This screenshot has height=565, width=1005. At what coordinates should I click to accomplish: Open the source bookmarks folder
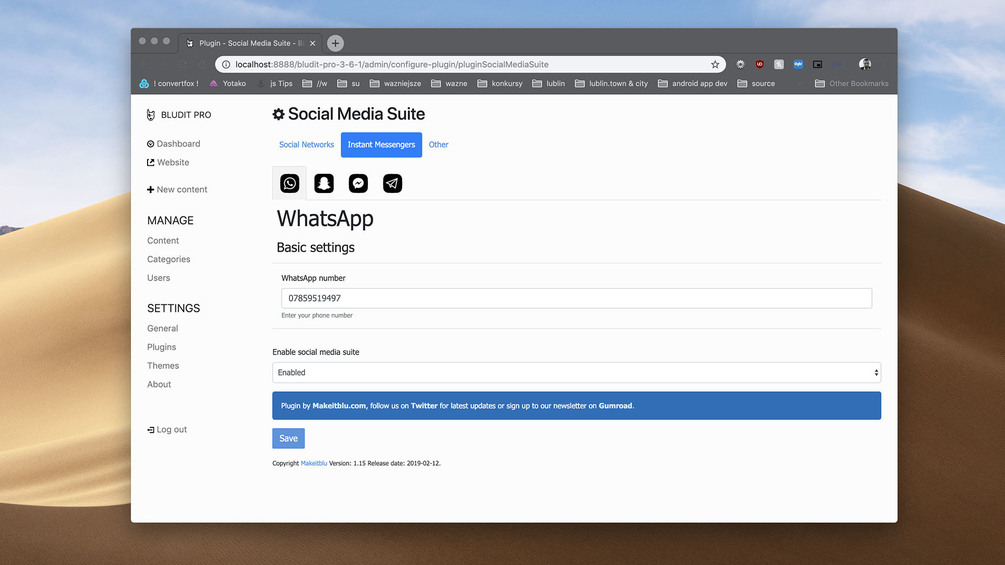click(x=756, y=83)
